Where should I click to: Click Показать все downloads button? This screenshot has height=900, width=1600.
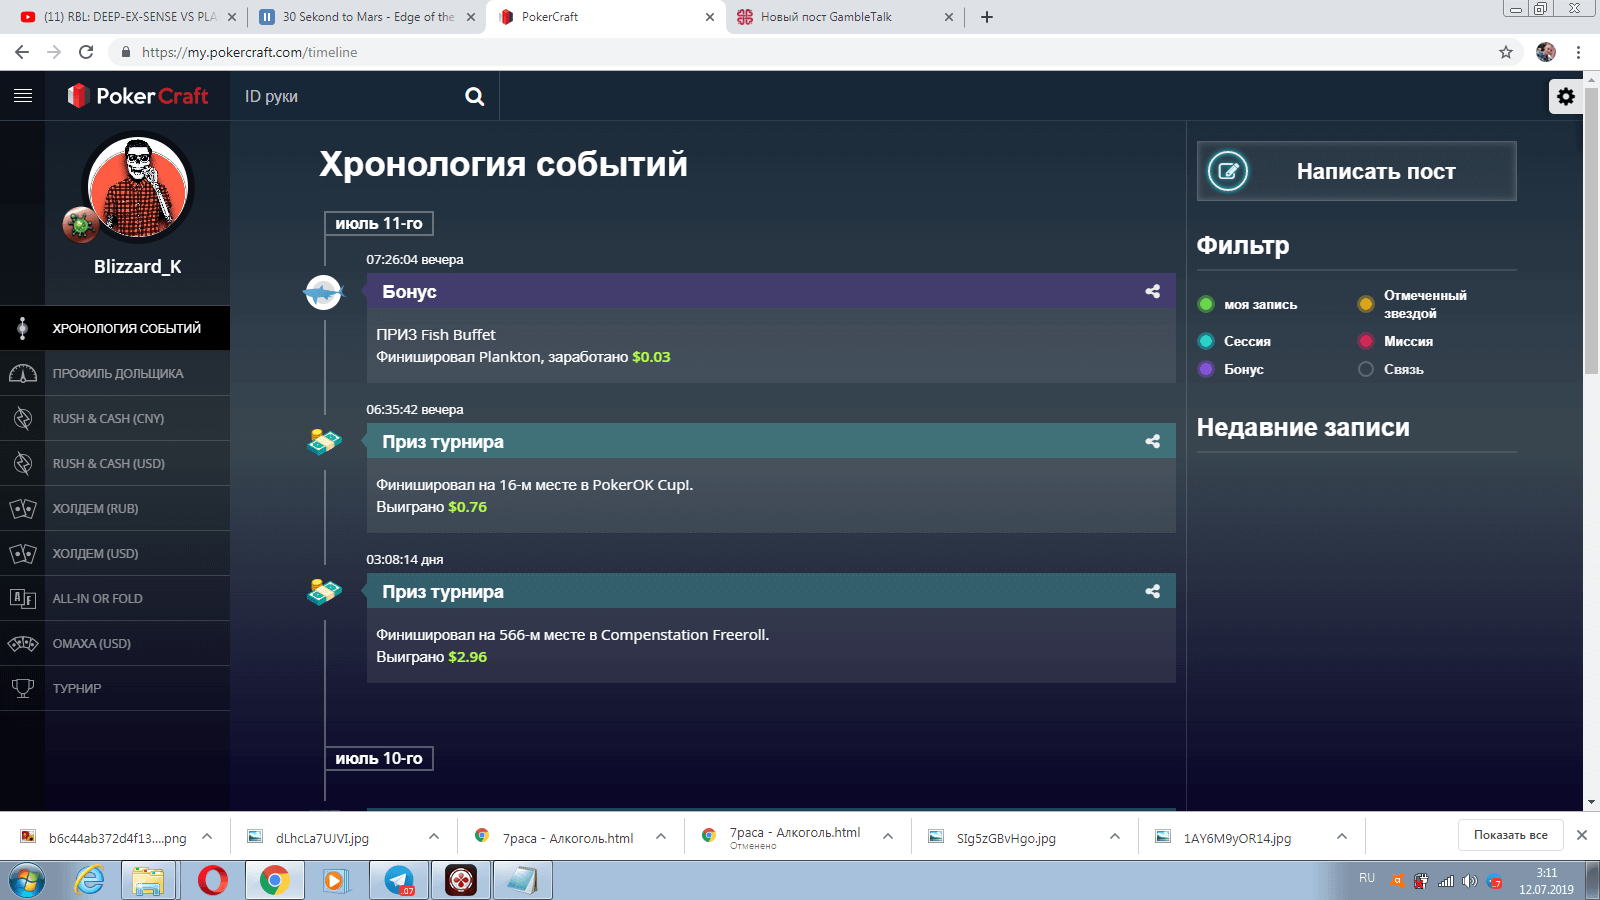click(1510, 835)
